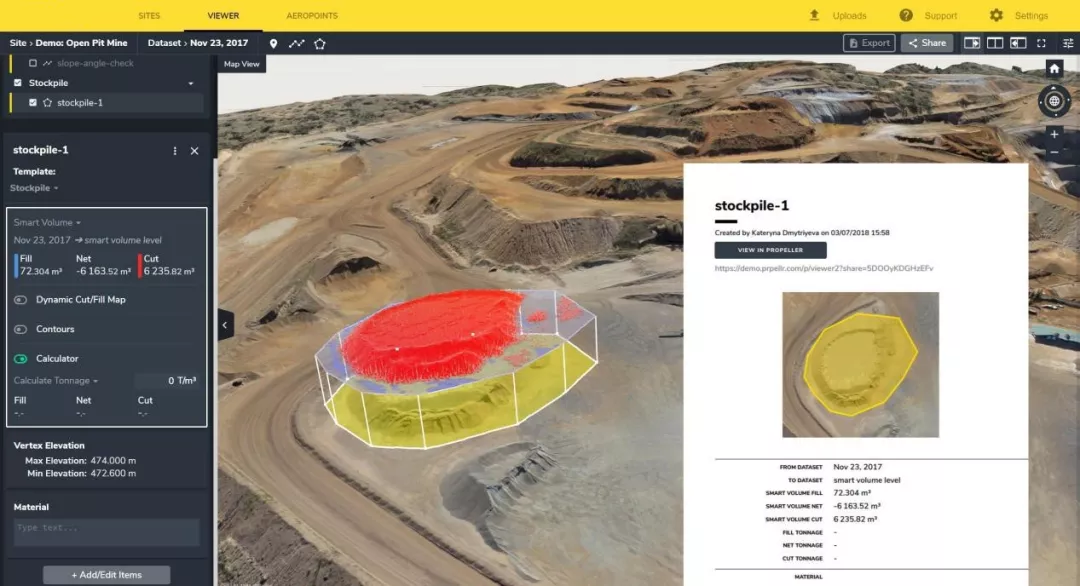Image resolution: width=1080 pixels, height=586 pixels.
Task: Switch to split side-by-side view
Action: [x=995, y=43]
